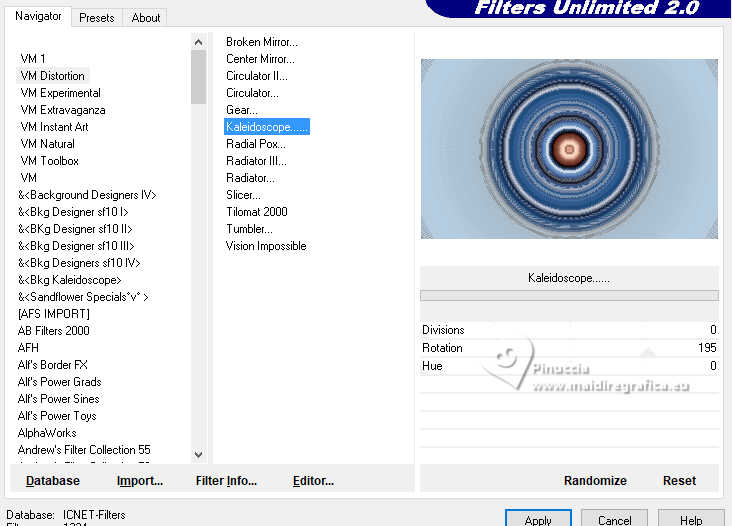Choose the Radiator filter
The width and height of the screenshot is (732, 526).
click(251, 178)
